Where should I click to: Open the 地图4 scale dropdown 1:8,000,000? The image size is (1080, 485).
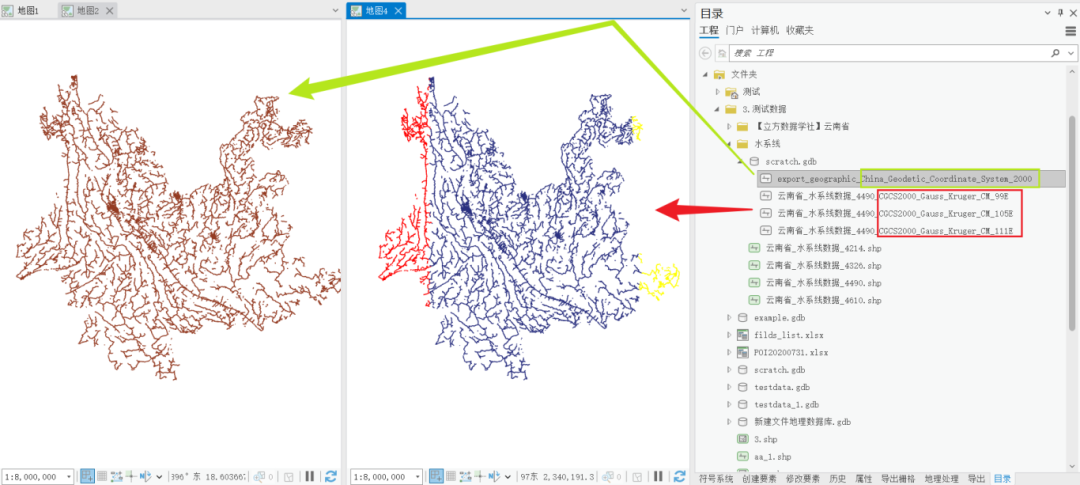387,476
